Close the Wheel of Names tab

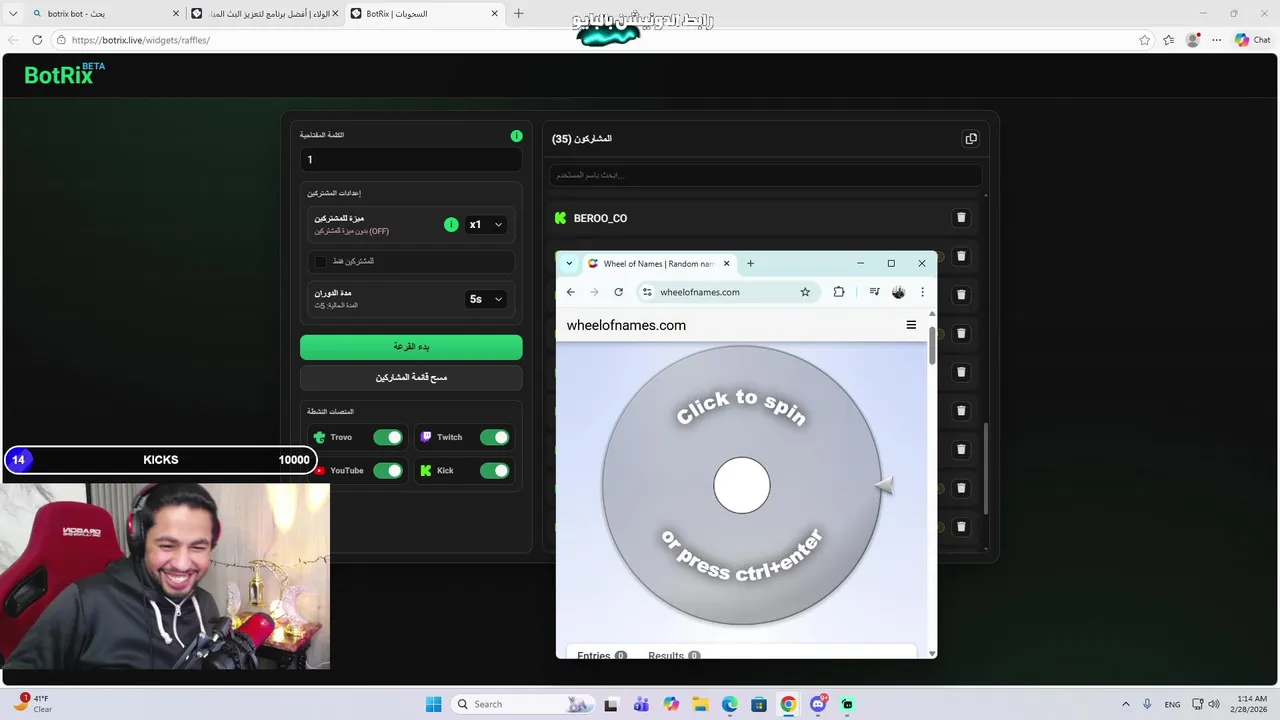(x=726, y=263)
